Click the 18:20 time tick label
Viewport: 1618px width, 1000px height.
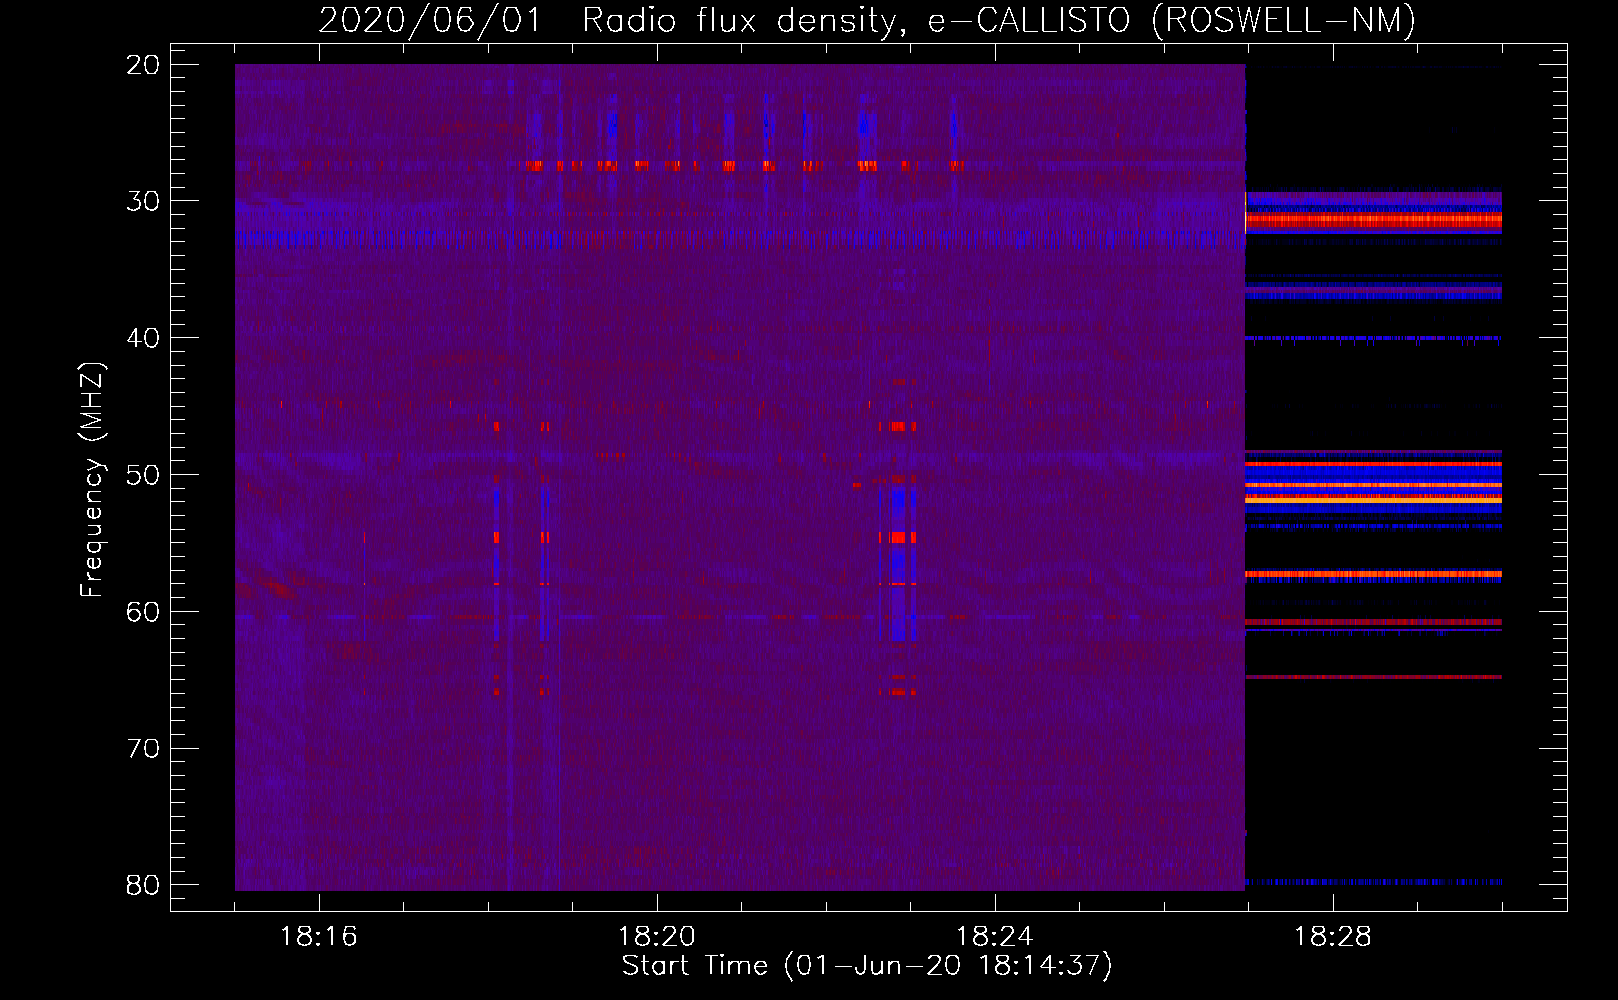[x=656, y=936]
